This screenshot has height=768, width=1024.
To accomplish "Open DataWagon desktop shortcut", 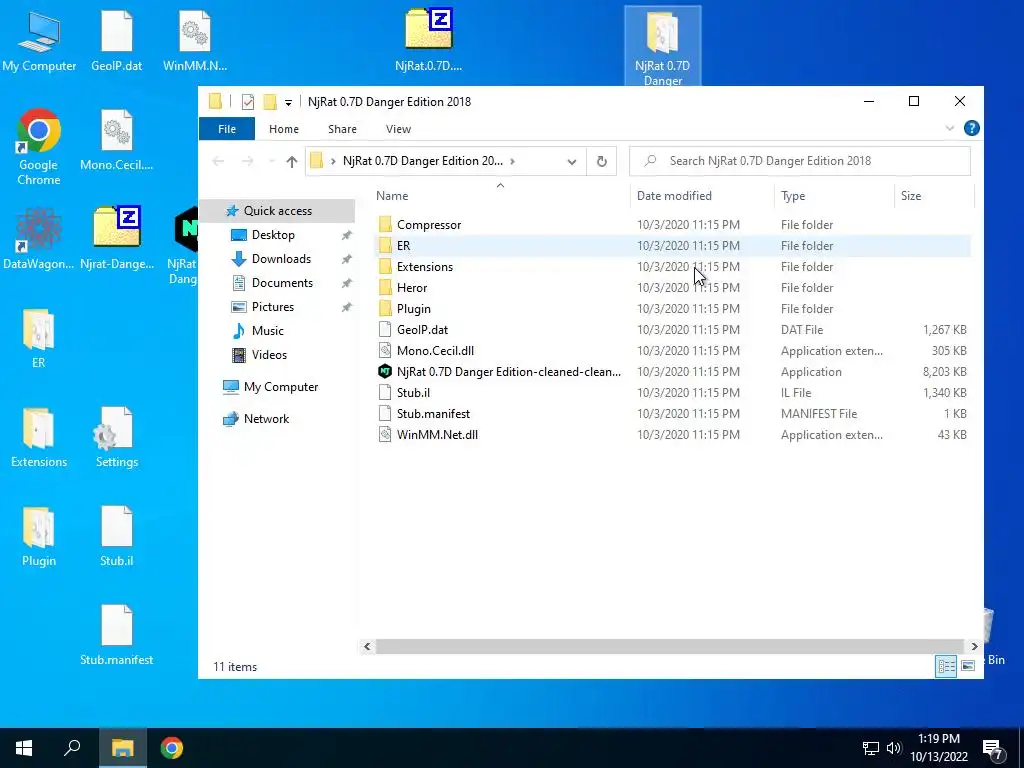I will point(39,238).
